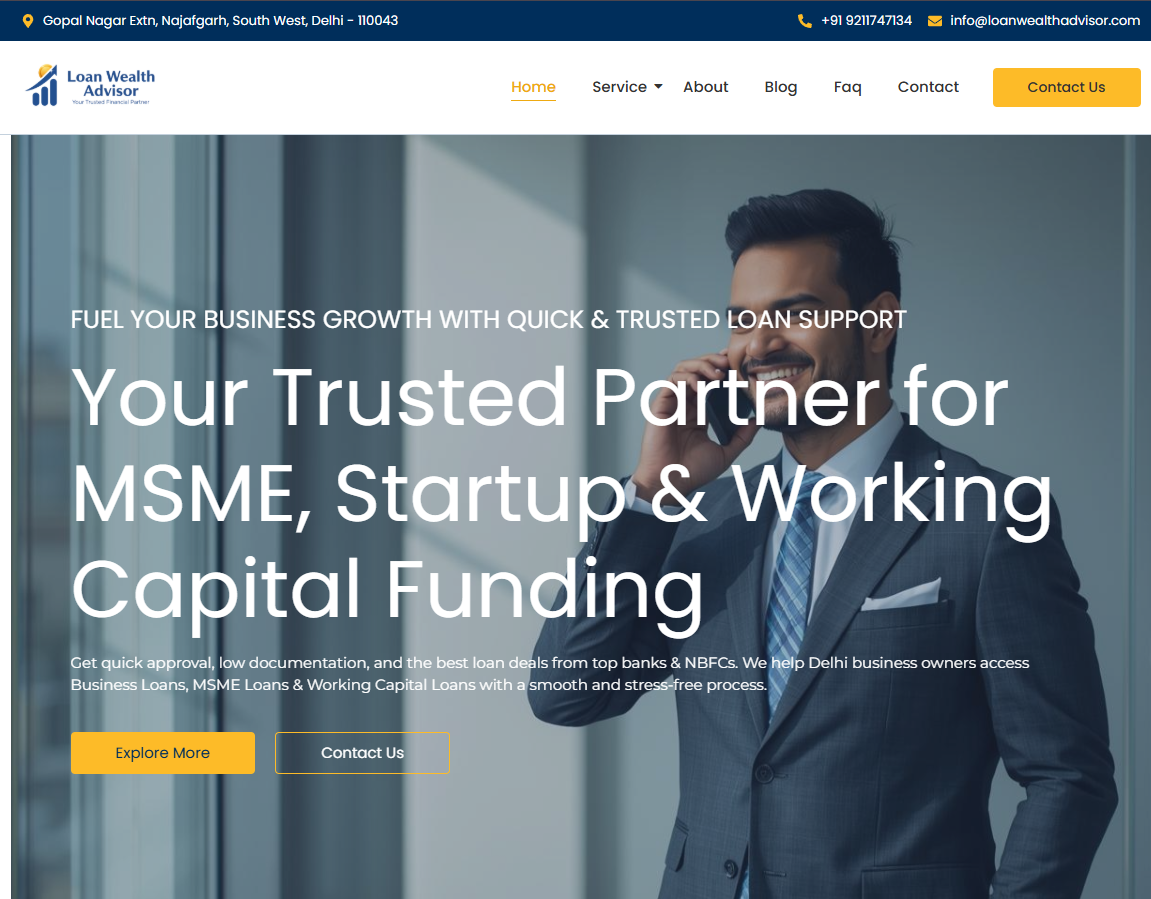This screenshot has width=1151, height=899.
Task: Expand the Service dropdown arrow
Action: coord(658,87)
